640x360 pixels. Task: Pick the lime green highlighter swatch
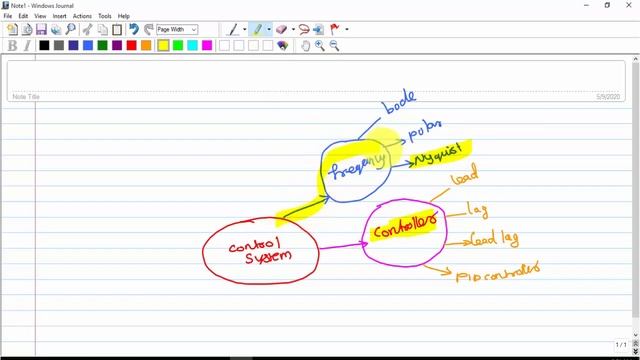point(178,45)
